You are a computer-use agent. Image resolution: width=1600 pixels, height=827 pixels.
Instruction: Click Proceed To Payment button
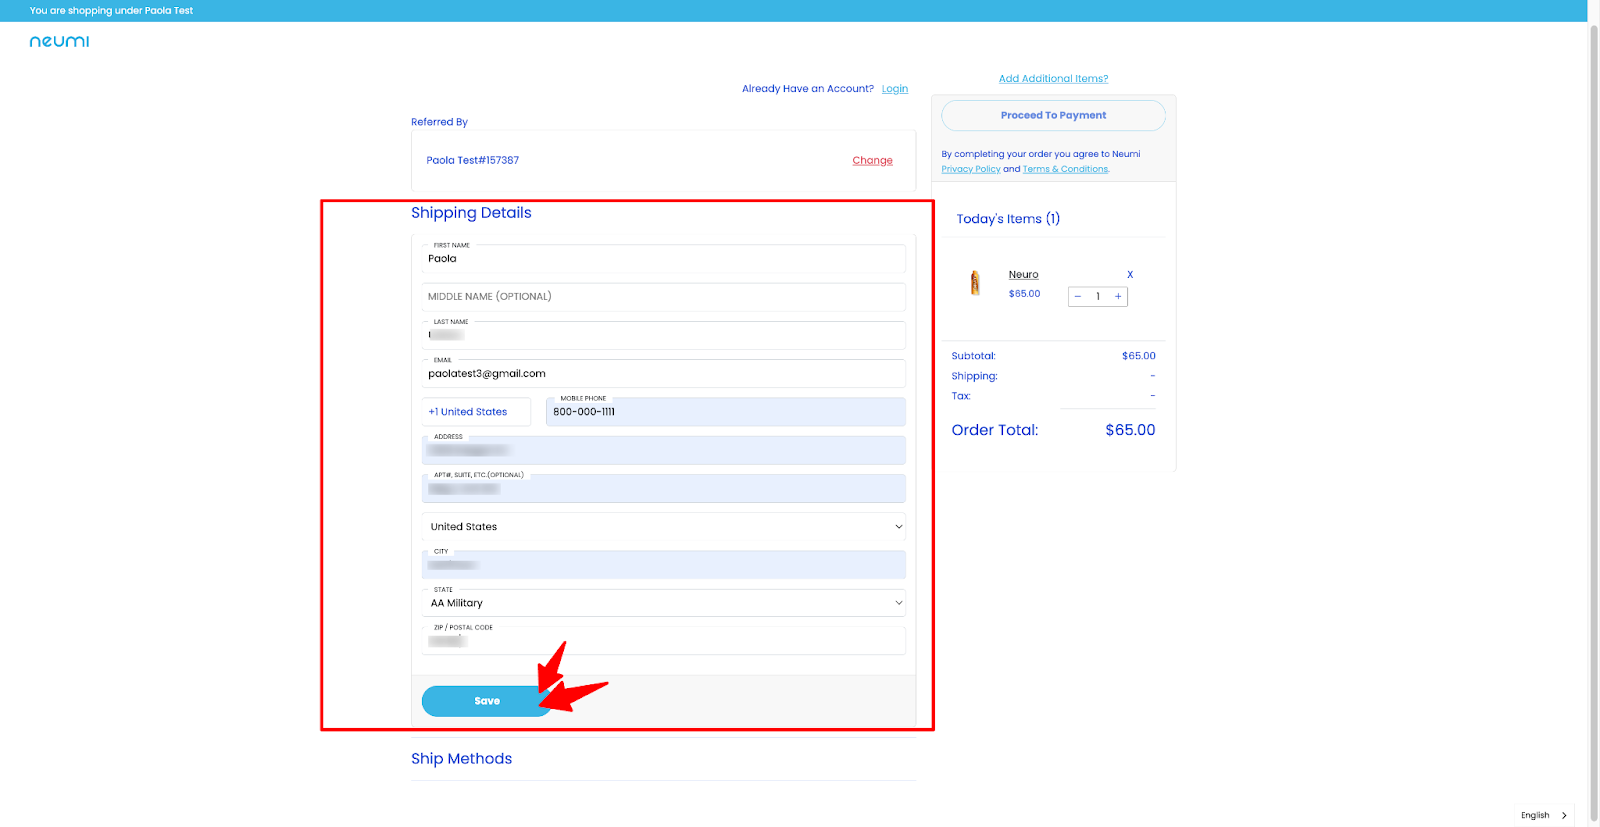click(x=1053, y=116)
